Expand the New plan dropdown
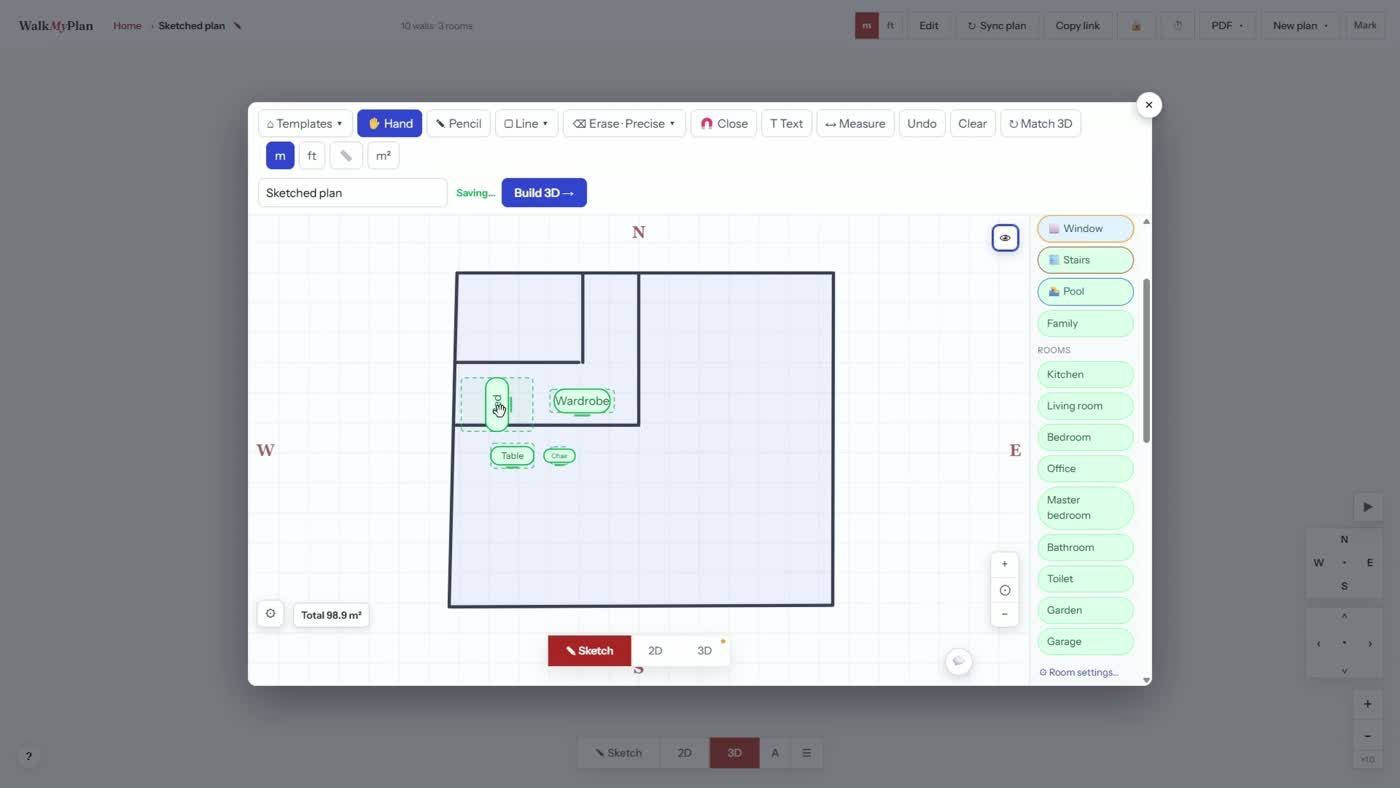Screen dimensions: 1400x788 point(1300,26)
